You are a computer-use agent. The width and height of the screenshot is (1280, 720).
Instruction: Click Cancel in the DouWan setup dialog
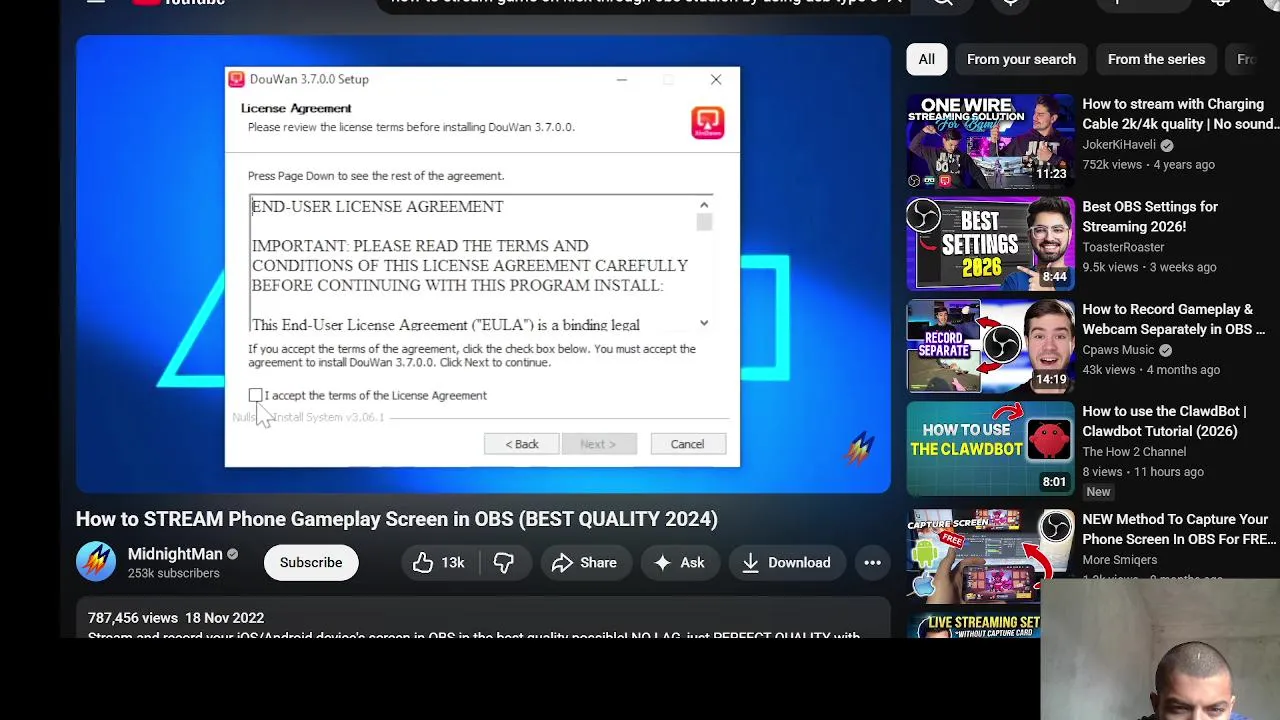(687, 444)
